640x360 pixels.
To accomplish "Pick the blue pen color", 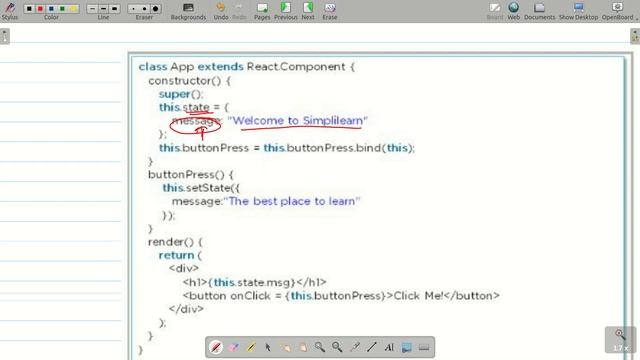I will (x=51, y=9).
